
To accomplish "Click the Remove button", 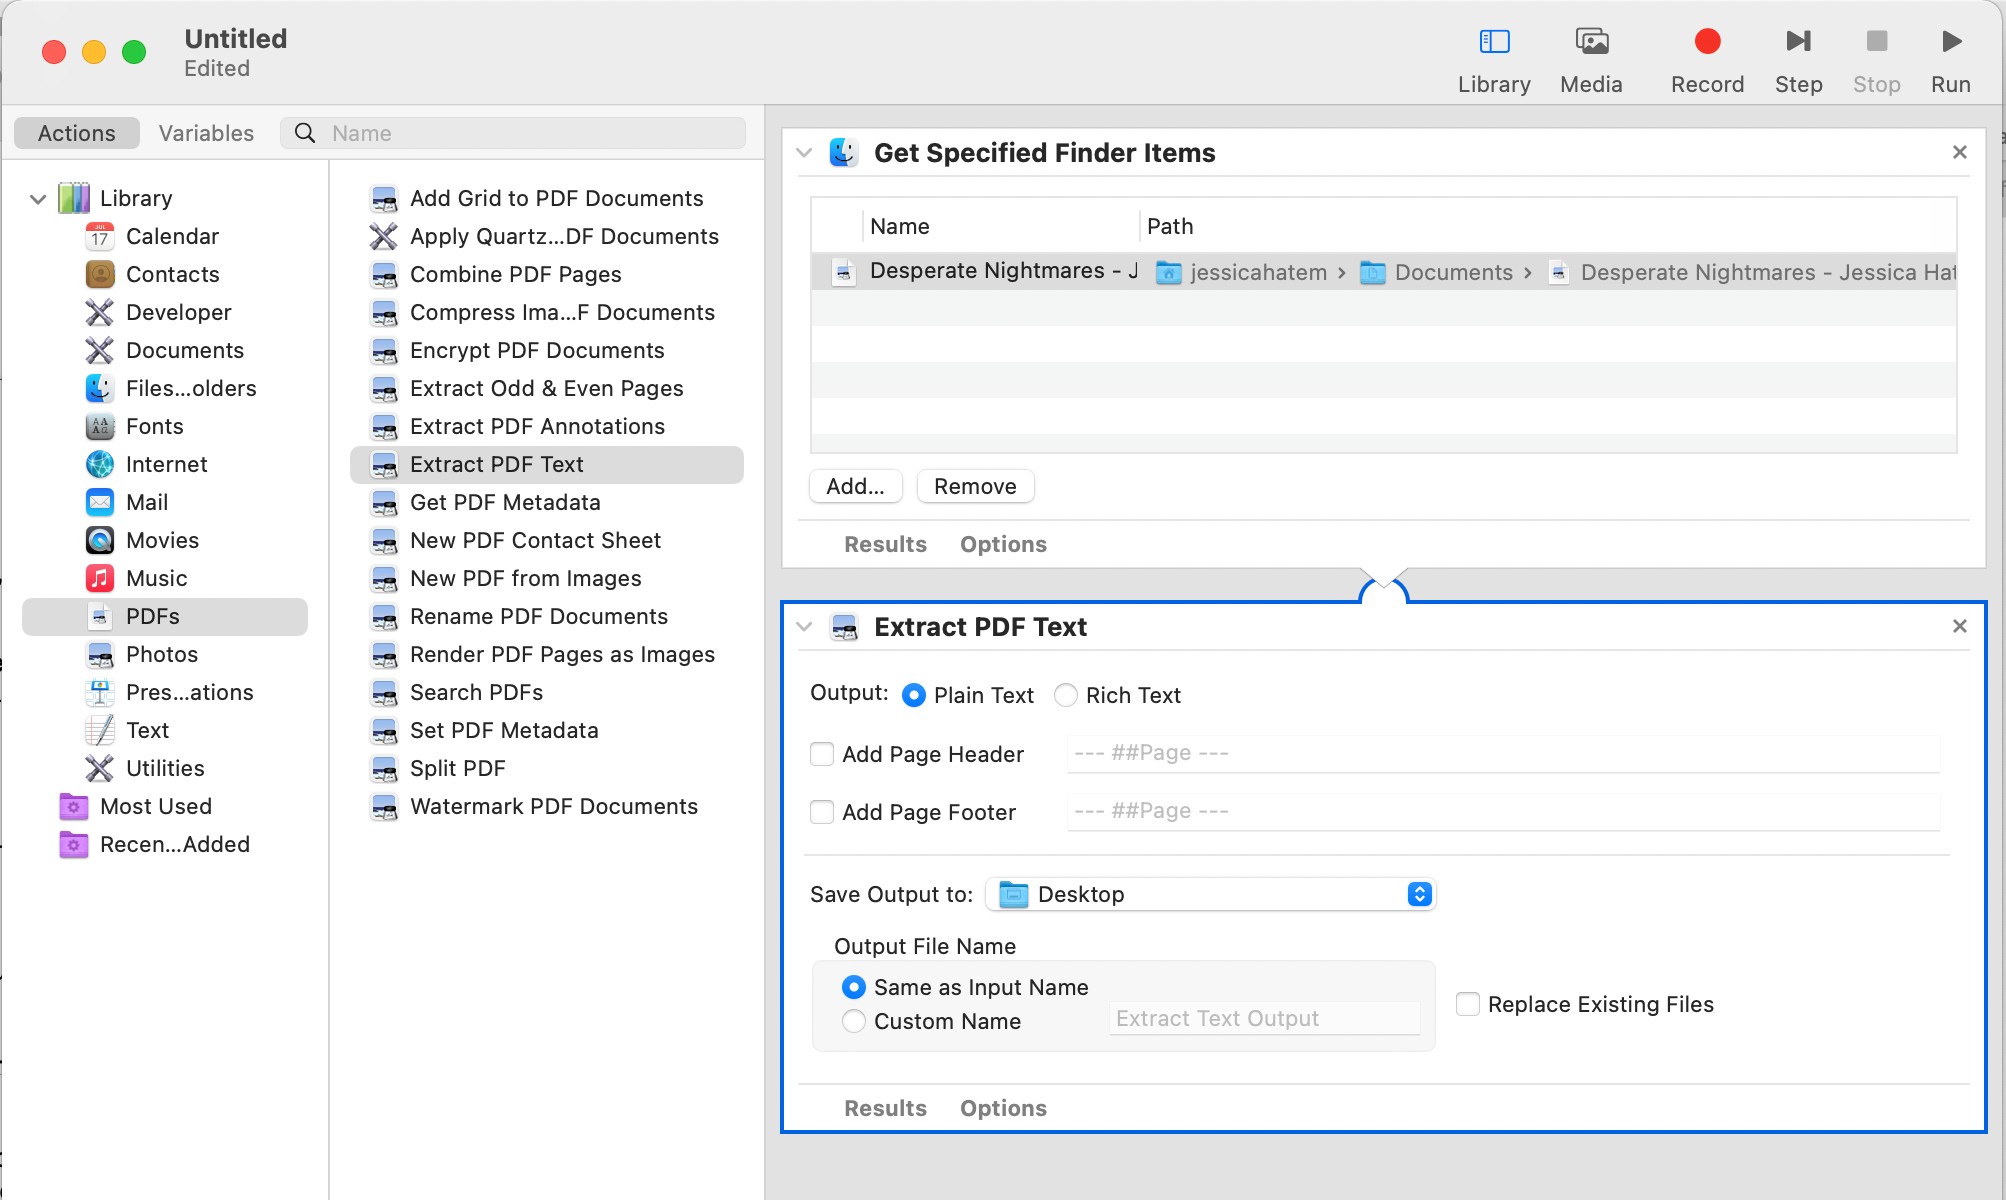I will pos(975,486).
